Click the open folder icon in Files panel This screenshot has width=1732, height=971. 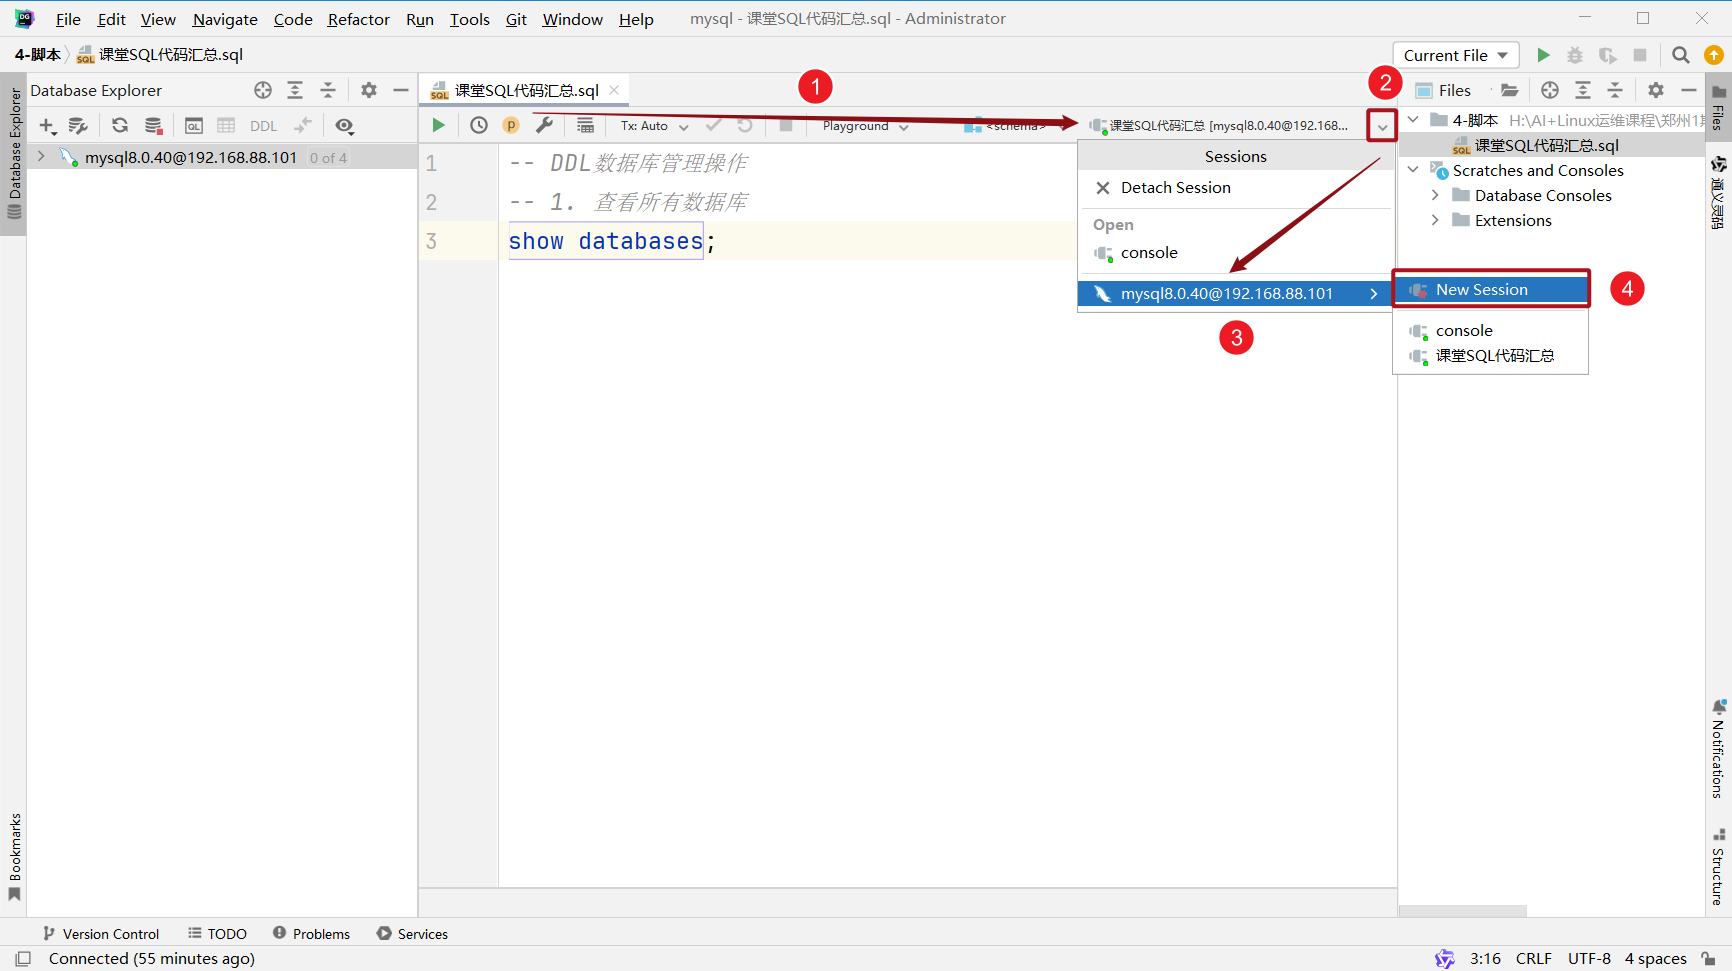pyautogui.click(x=1509, y=90)
